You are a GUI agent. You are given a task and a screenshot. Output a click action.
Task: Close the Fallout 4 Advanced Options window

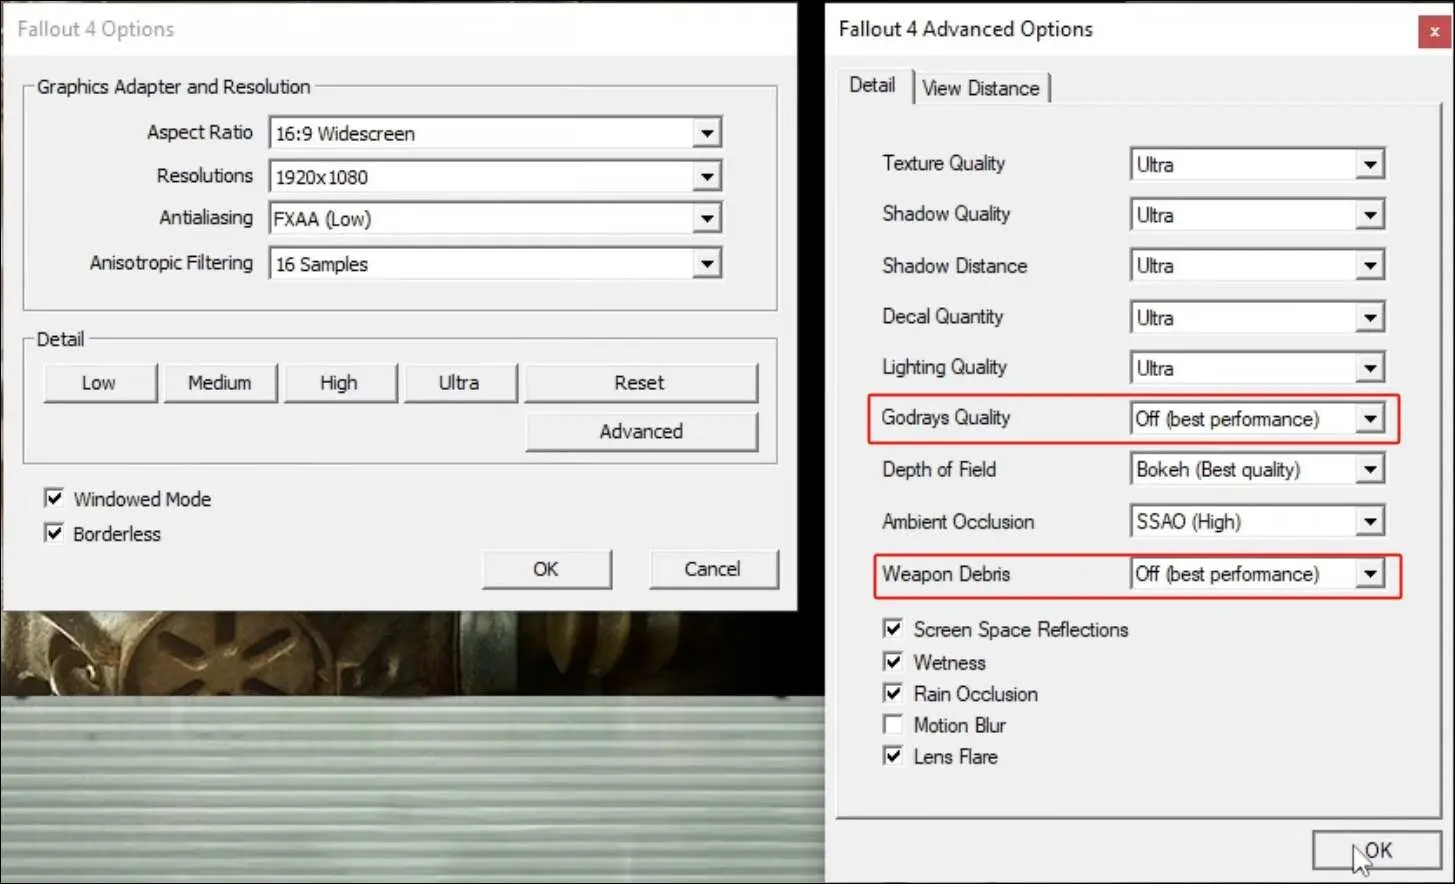coord(1434,32)
